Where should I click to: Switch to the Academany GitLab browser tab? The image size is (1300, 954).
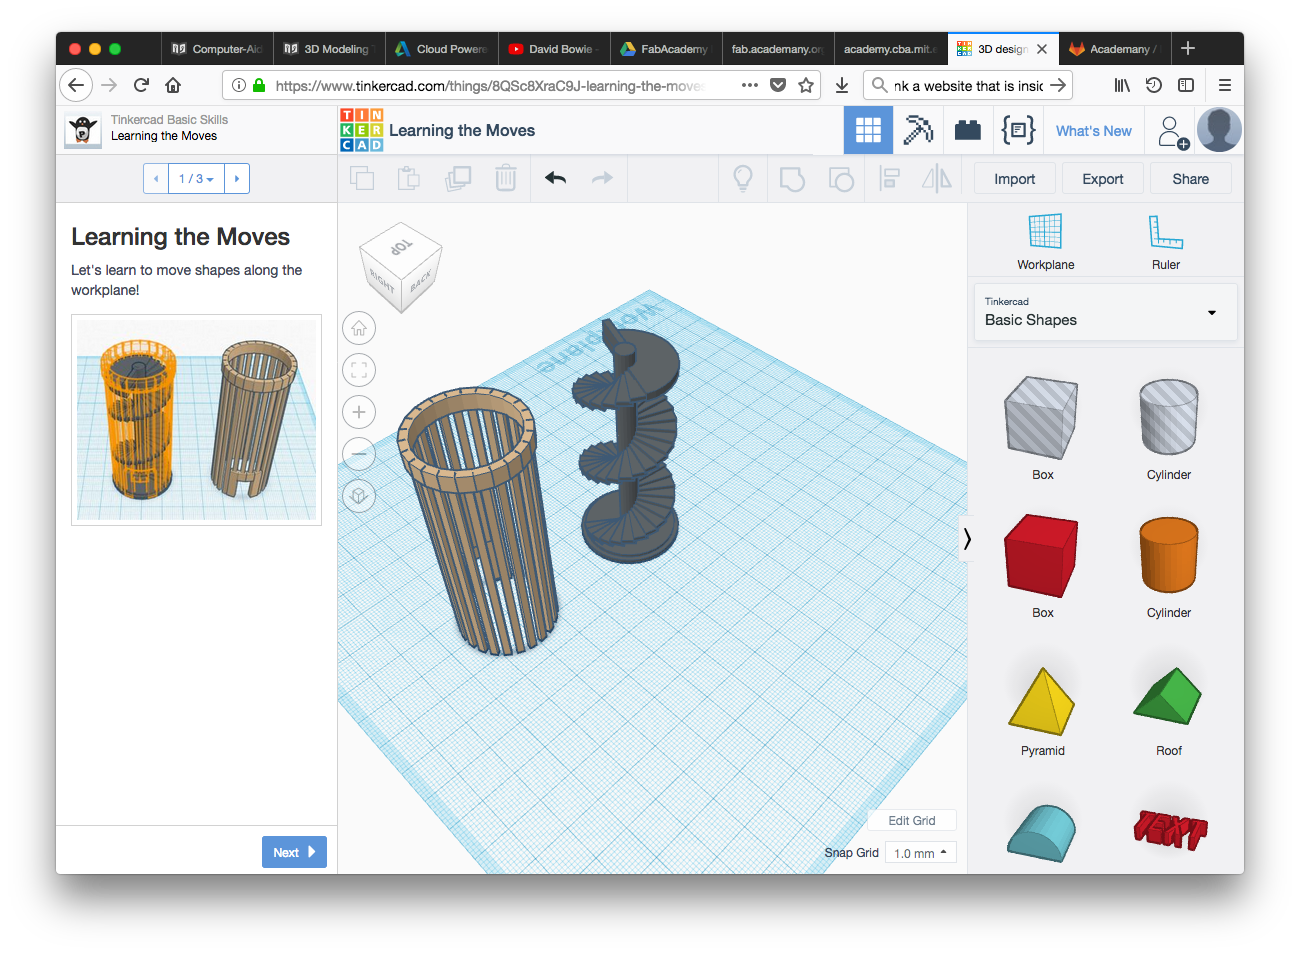tap(1113, 49)
